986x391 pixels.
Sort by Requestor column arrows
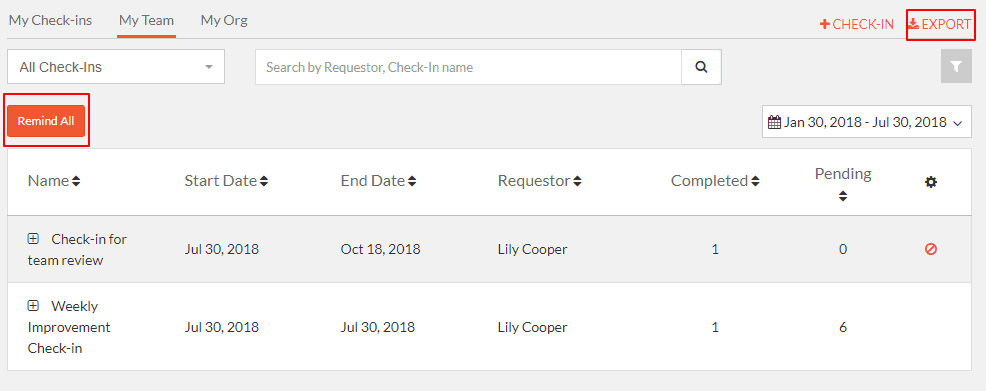pyautogui.click(x=577, y=181)
